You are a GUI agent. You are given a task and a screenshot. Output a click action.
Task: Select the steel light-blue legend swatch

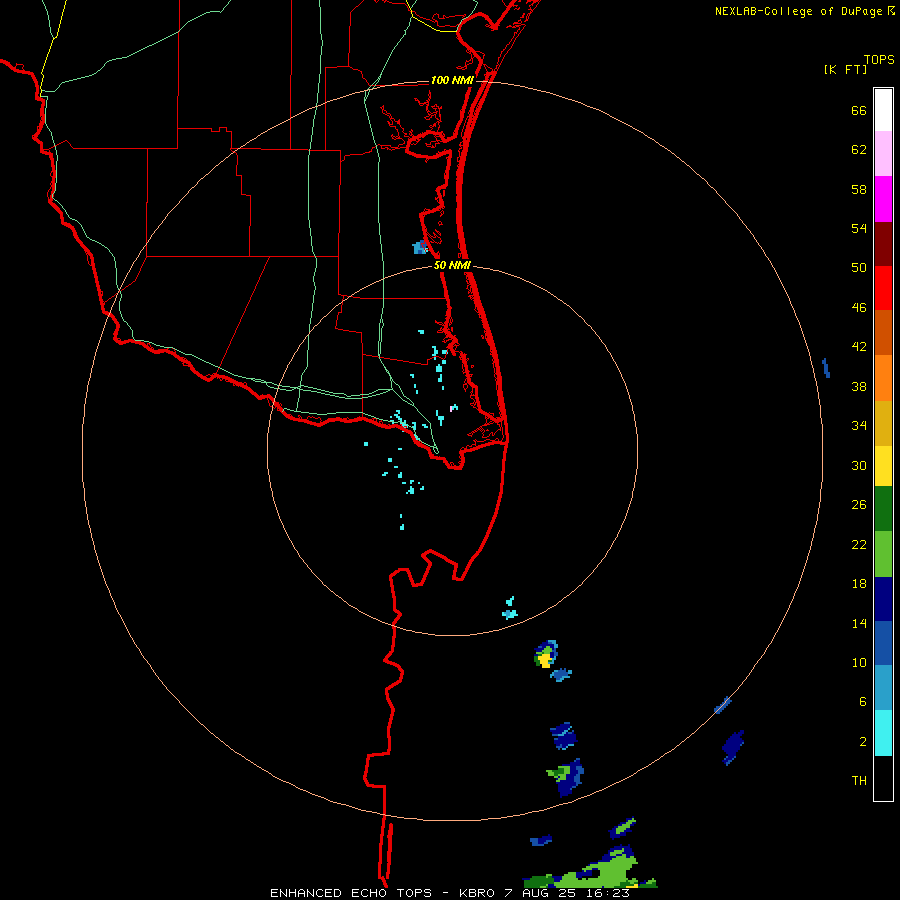tap(883, 688)
